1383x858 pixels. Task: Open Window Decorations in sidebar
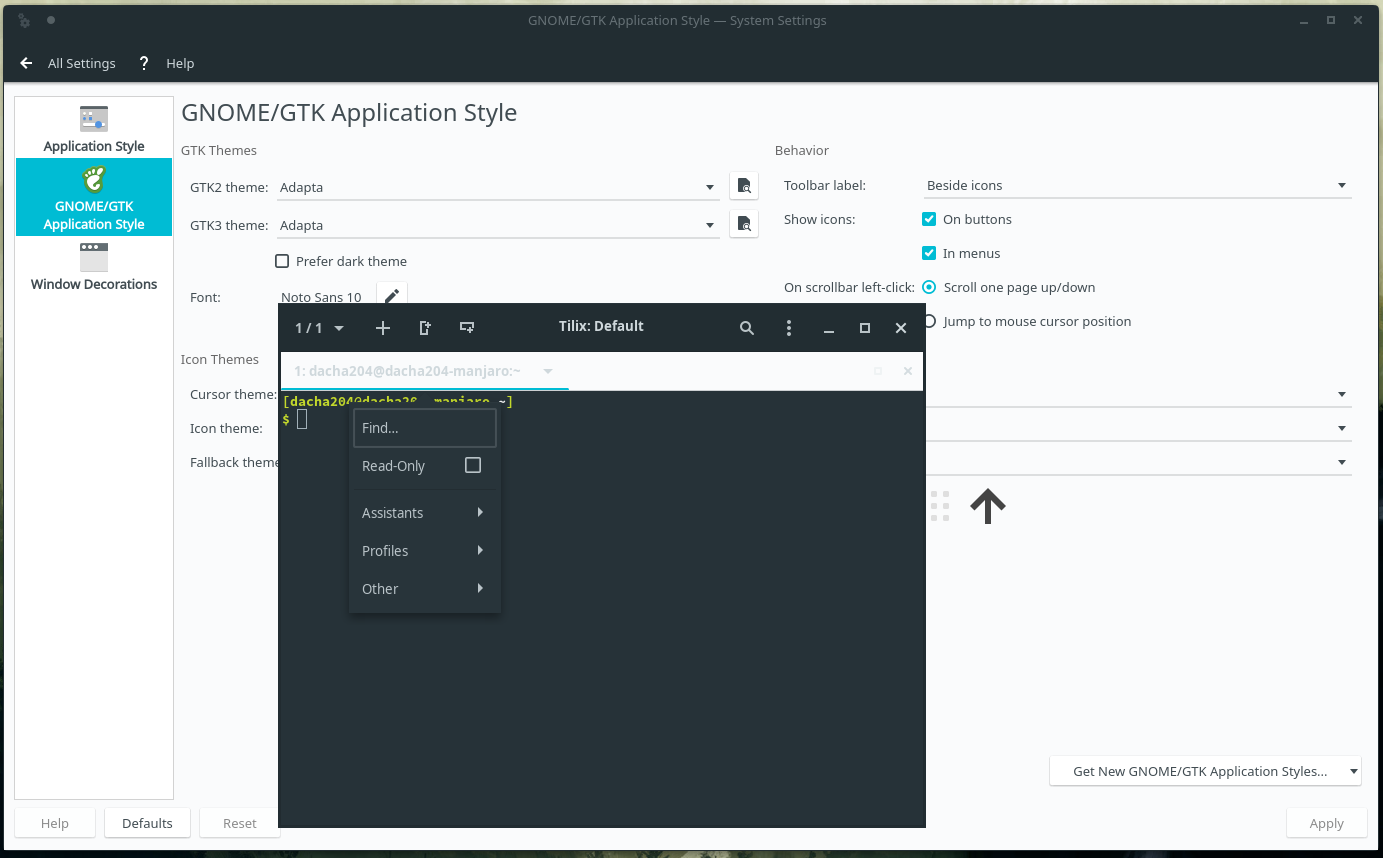pyautogui.click(x=94, y=268)
